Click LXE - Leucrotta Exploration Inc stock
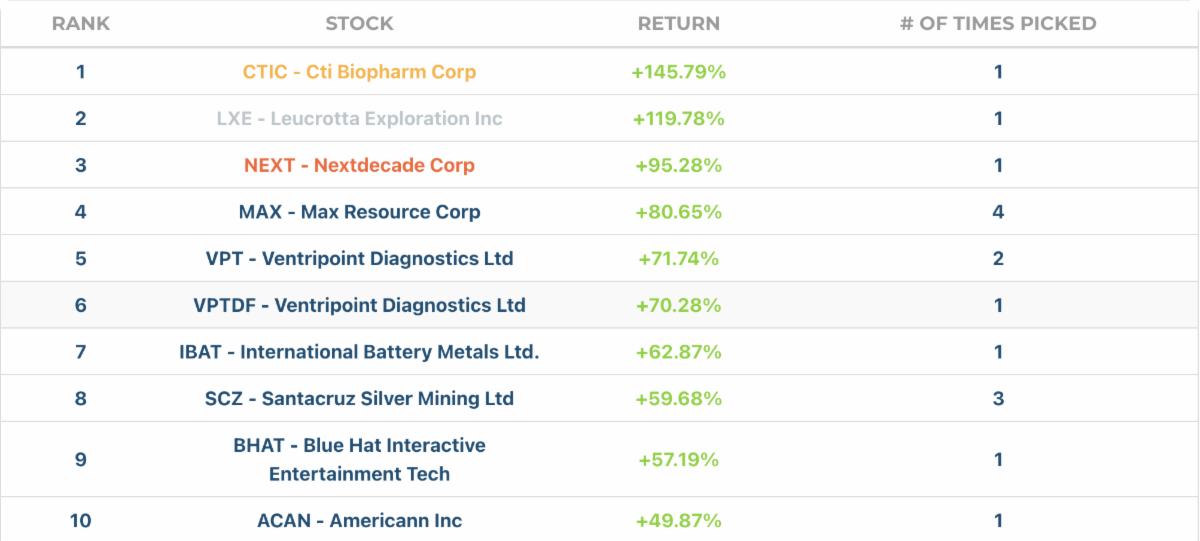The width and height of the screenshot is (1200, 541). (x=359, y=119)
